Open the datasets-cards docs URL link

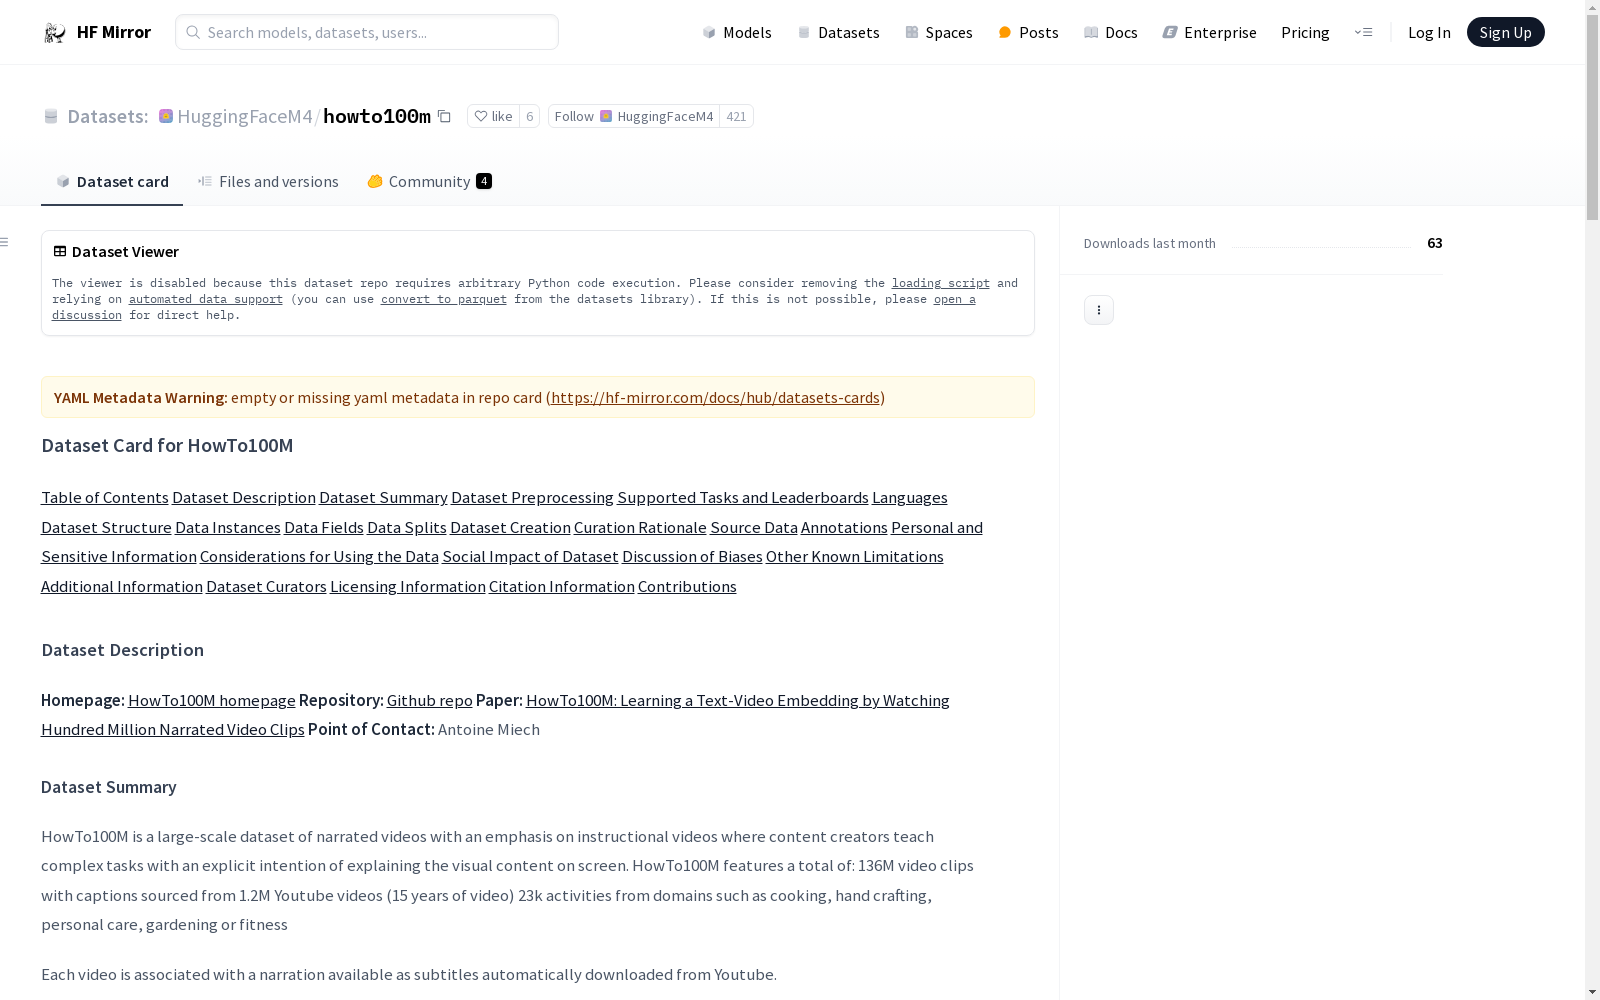coord(715,398)
